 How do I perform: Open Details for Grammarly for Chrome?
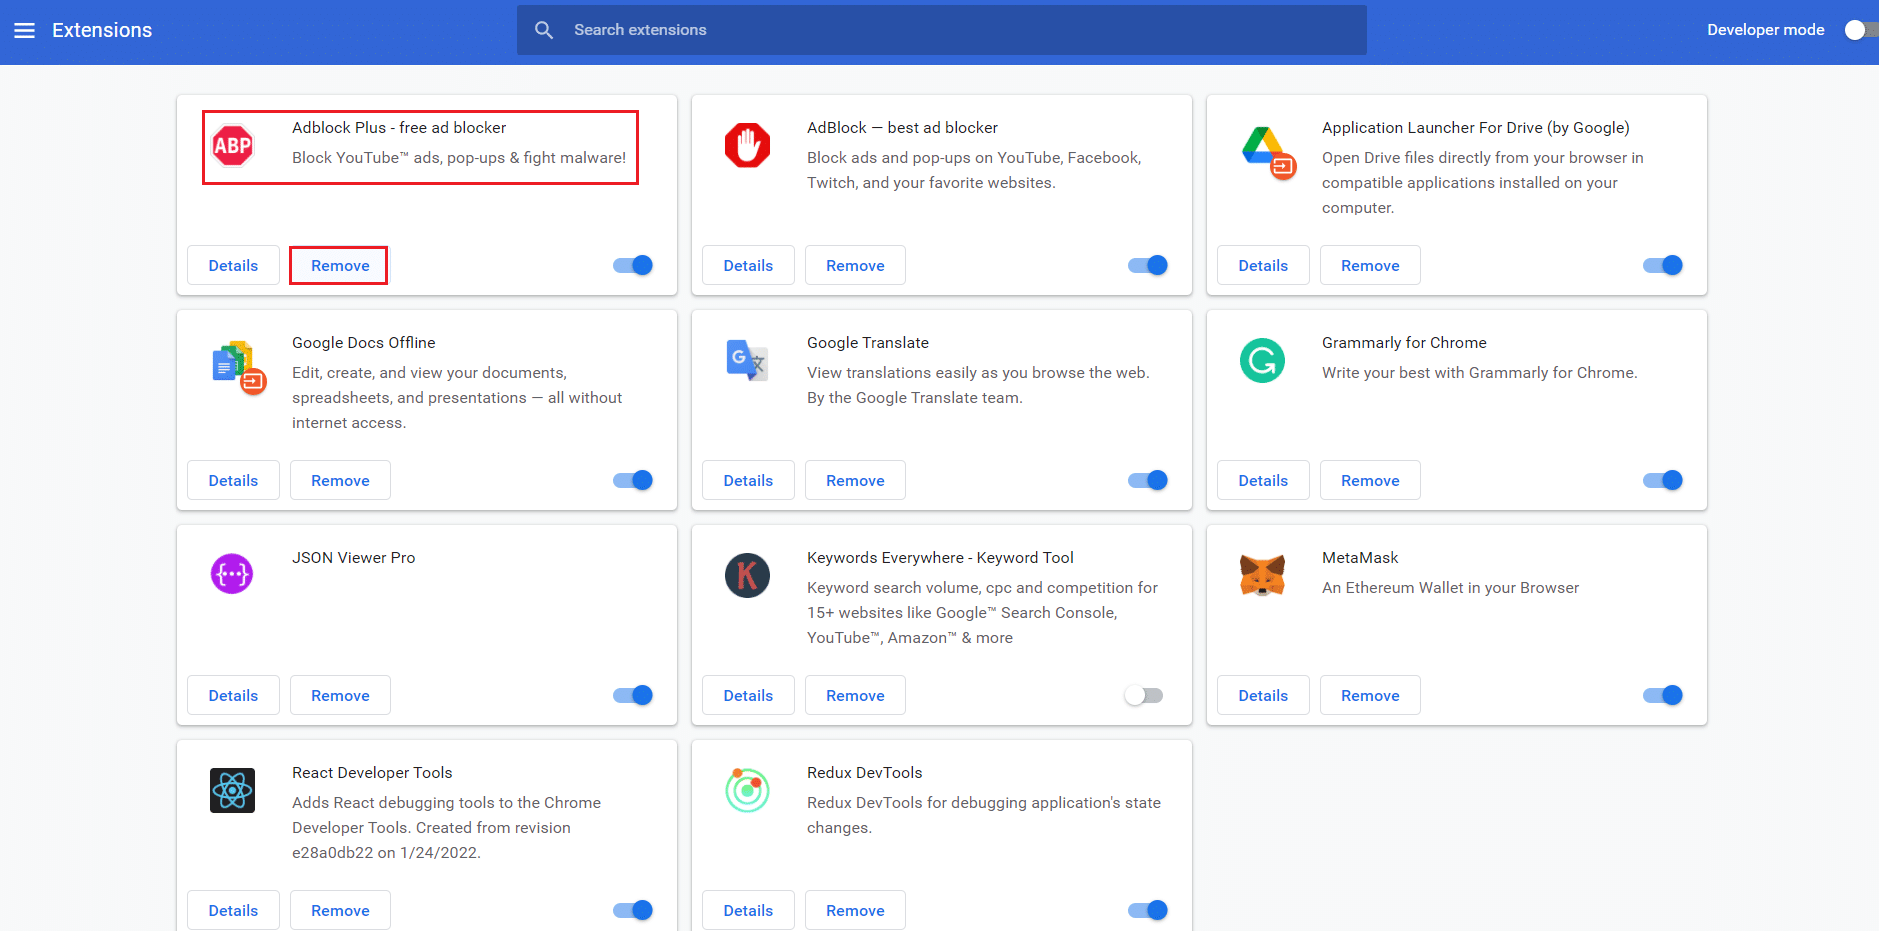click(x=1263, y=480)
